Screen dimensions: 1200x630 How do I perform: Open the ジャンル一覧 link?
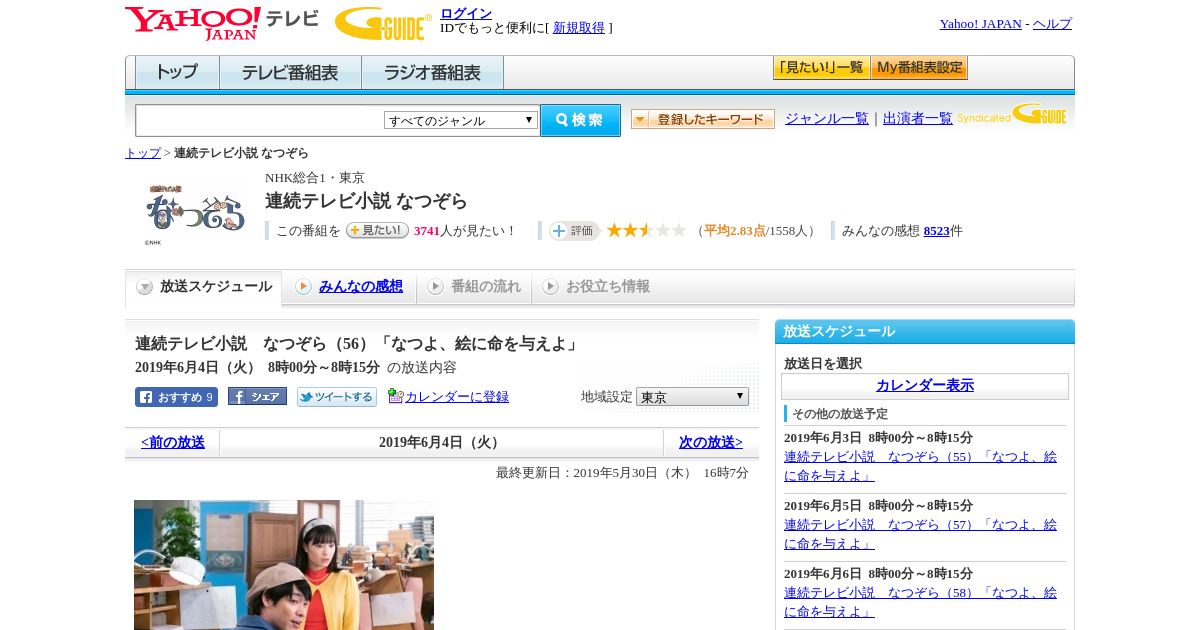(x=826, y=119)
